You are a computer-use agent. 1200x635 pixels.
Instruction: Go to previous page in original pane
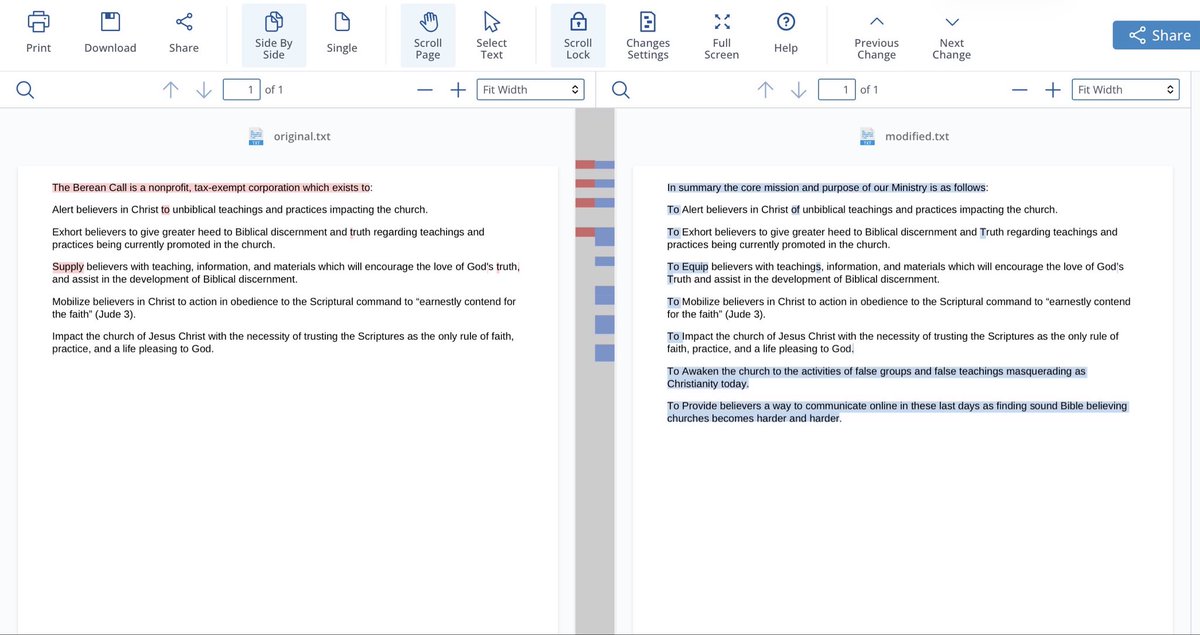170,90
